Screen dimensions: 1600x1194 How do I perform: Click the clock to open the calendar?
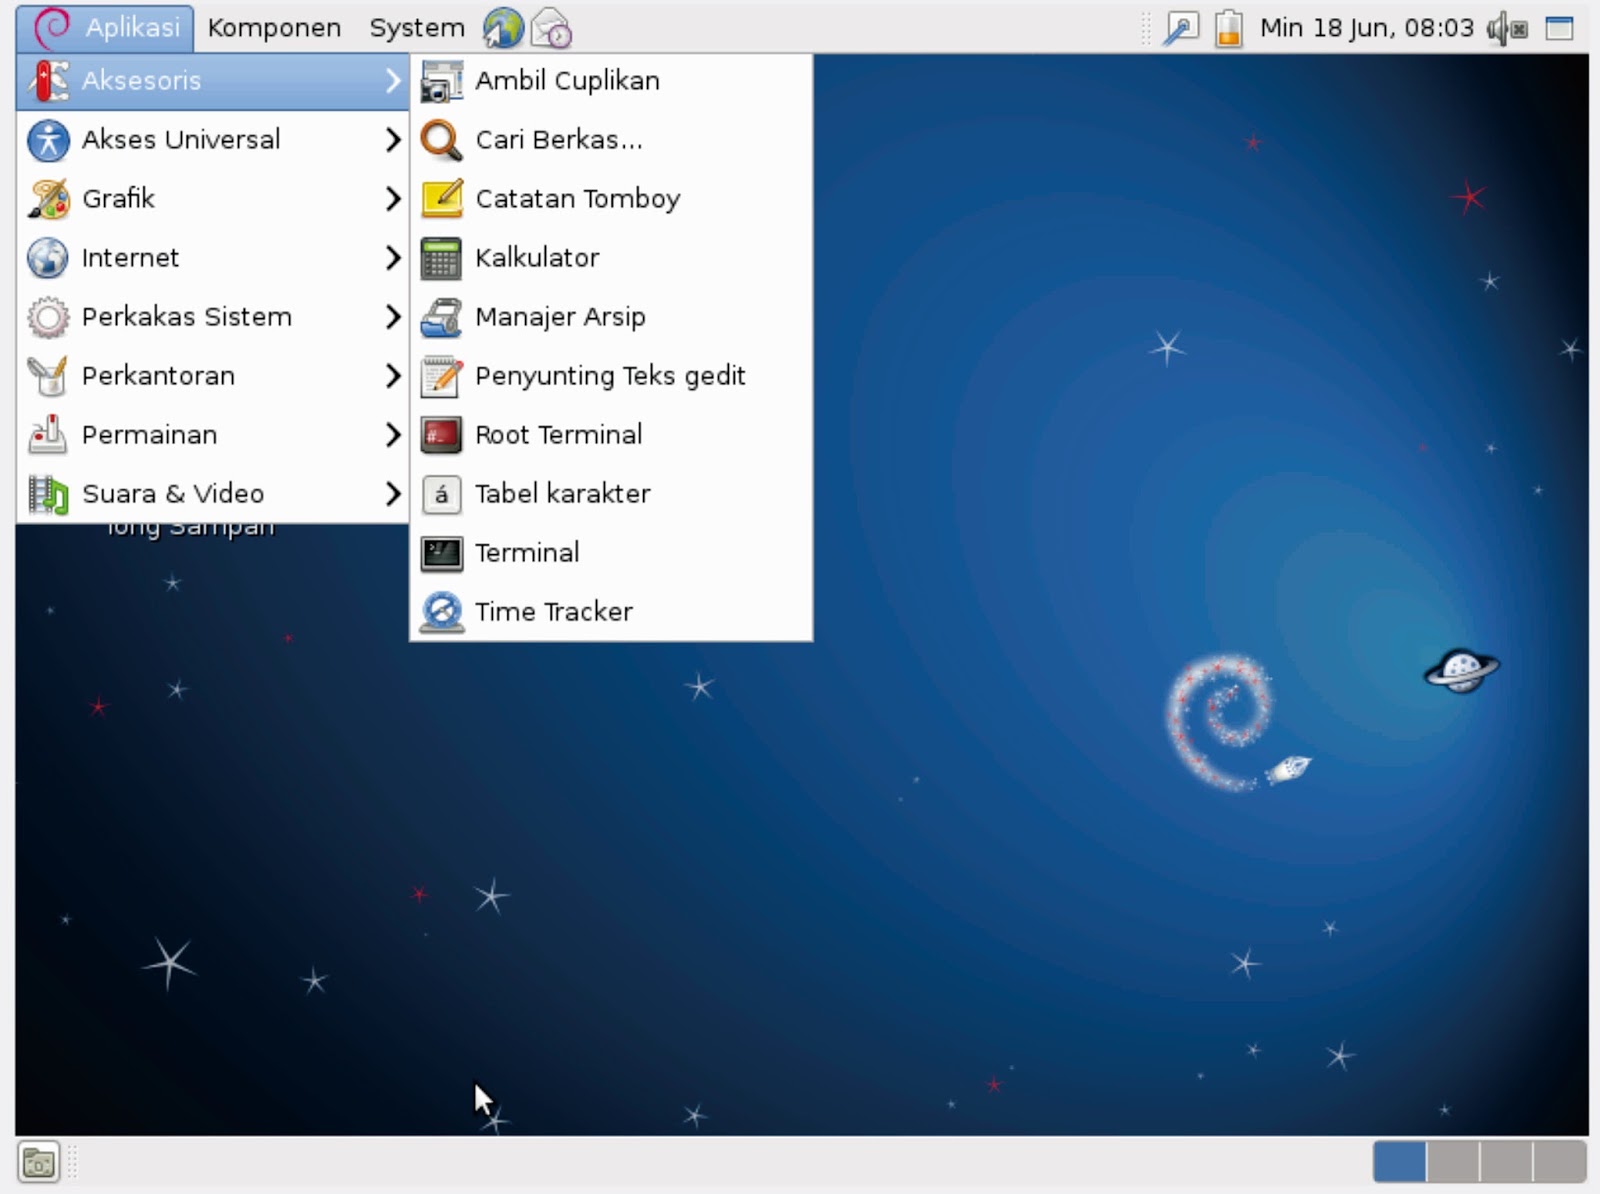[1366, 27]
